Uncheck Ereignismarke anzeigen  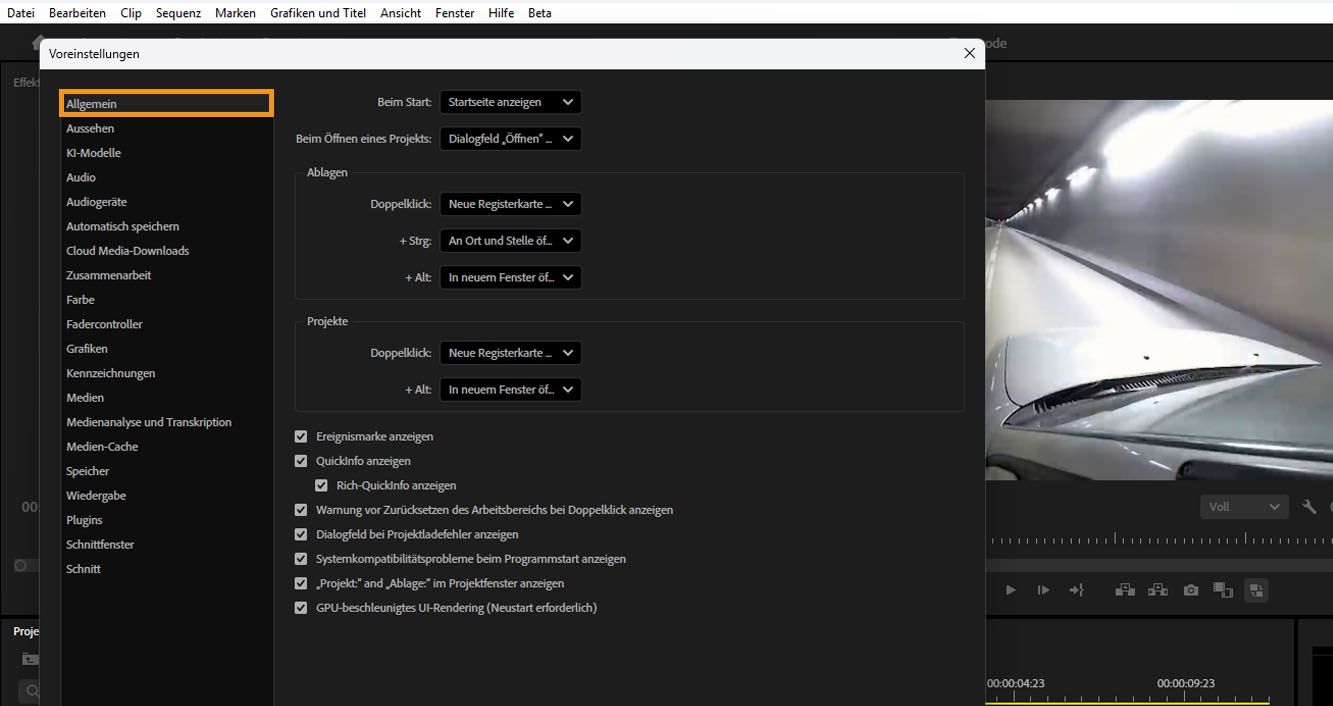(301, 437)
